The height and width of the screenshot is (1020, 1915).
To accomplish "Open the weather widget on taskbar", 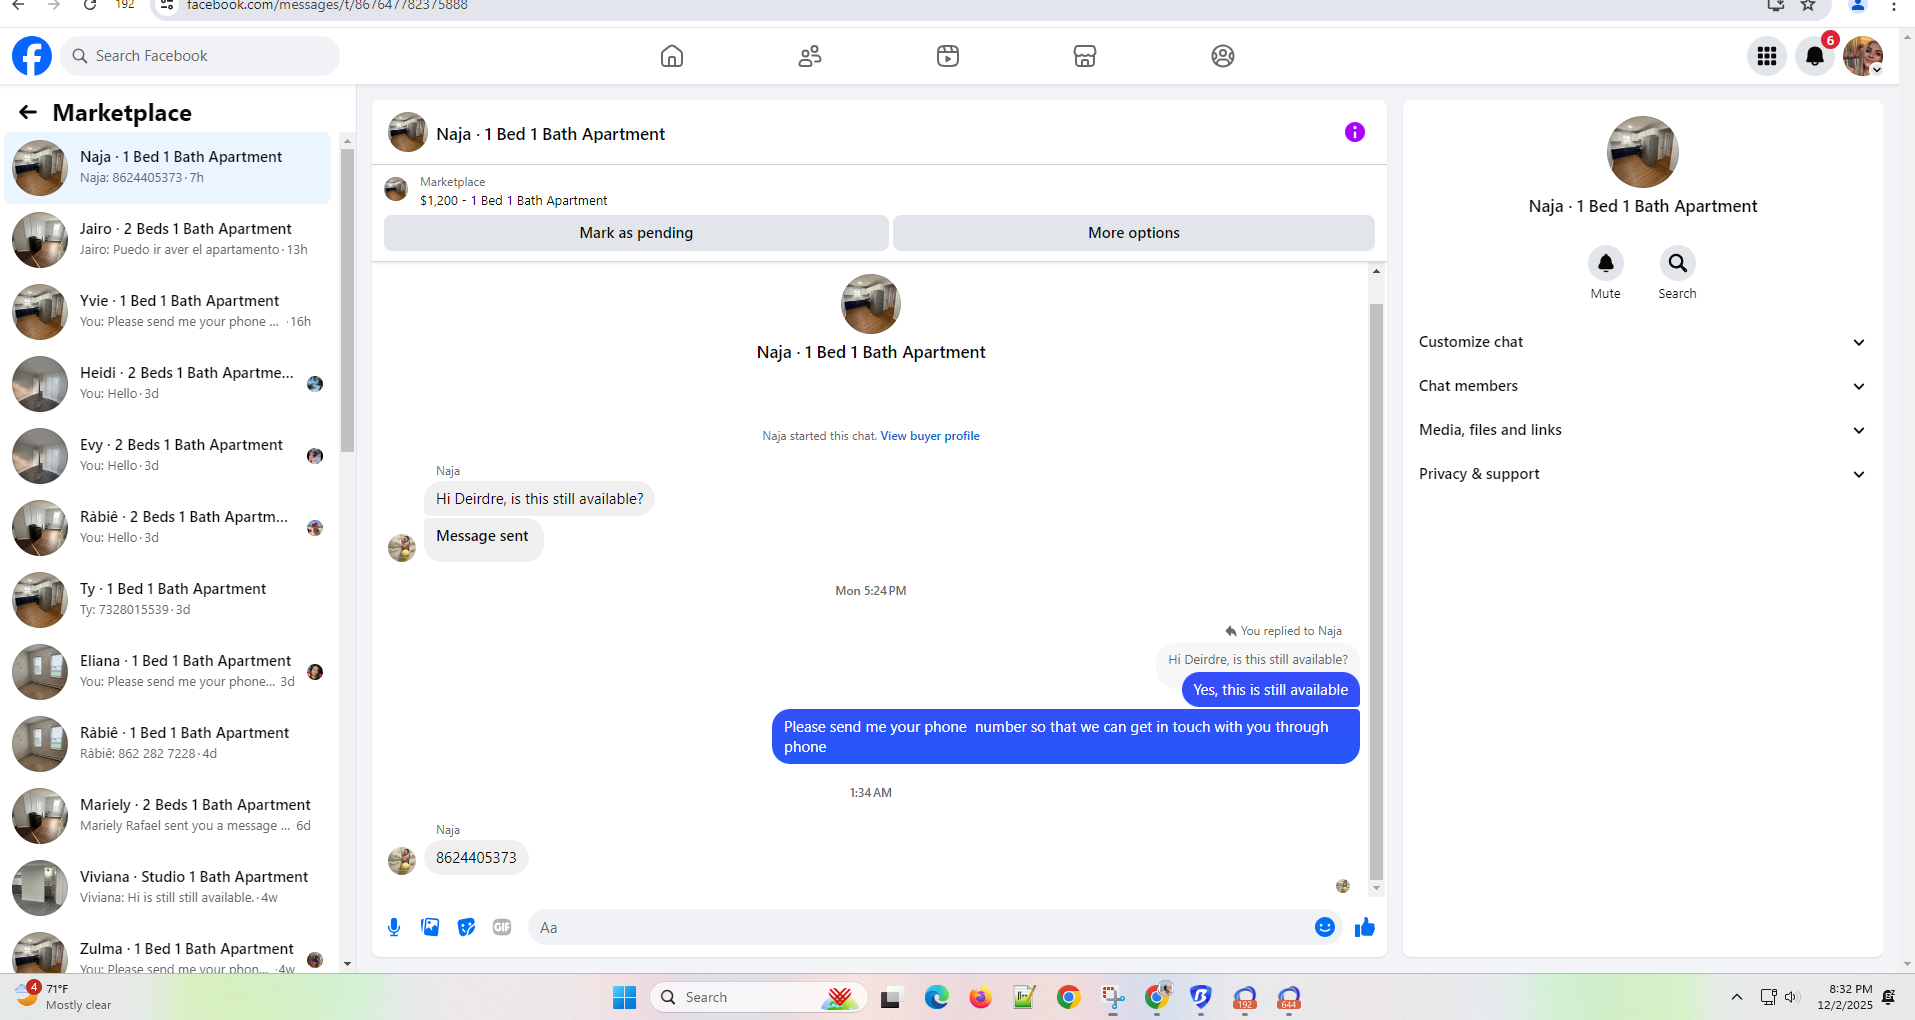I will pyautogui.click(x=64, y=996).
